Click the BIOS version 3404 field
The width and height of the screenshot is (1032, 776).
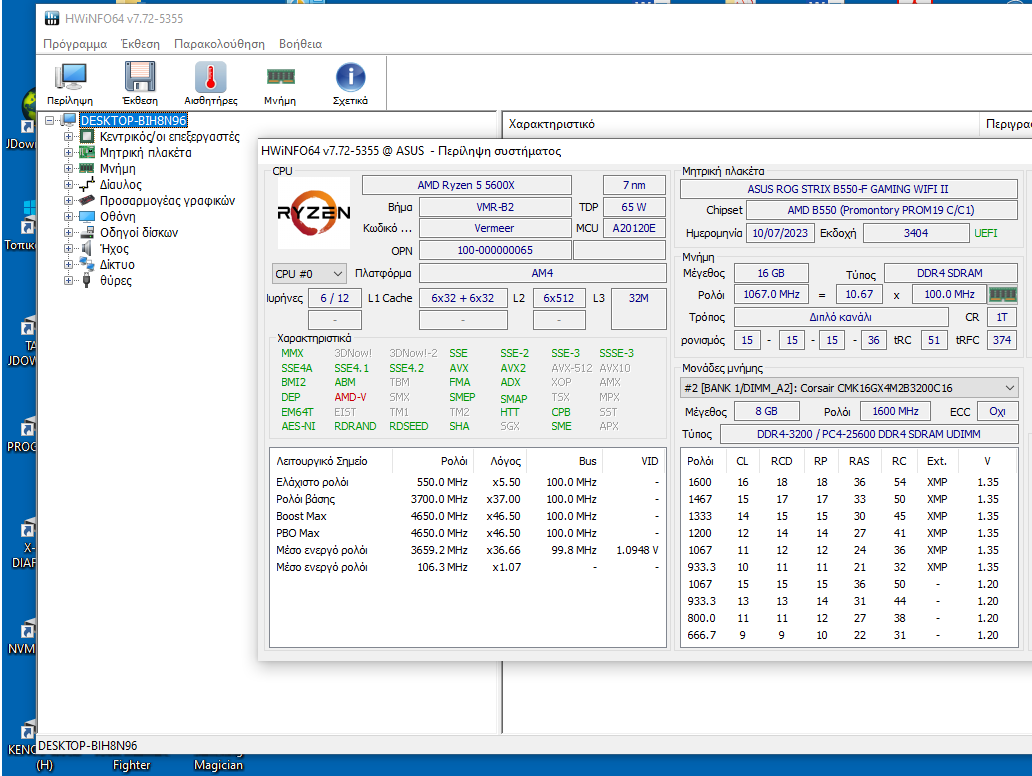click(x=916, y=233)
